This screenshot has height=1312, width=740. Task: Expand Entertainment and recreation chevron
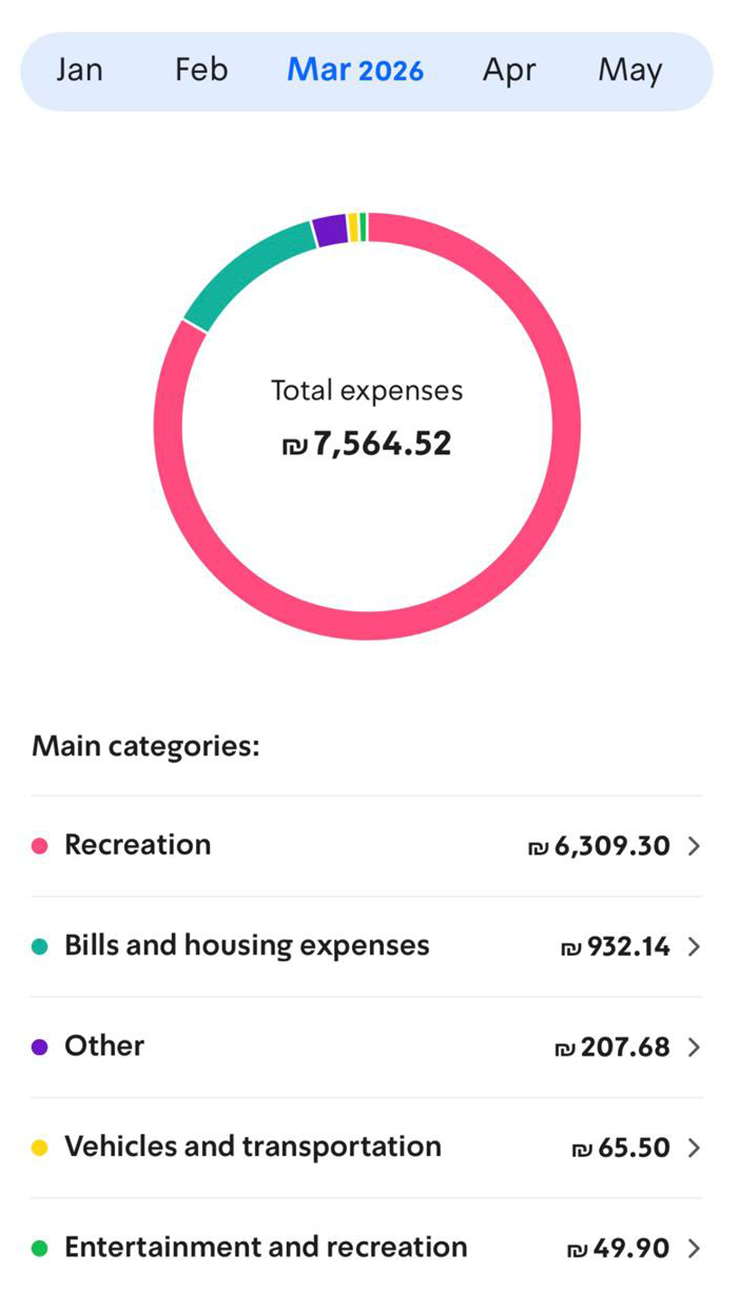coord(694,1248)
